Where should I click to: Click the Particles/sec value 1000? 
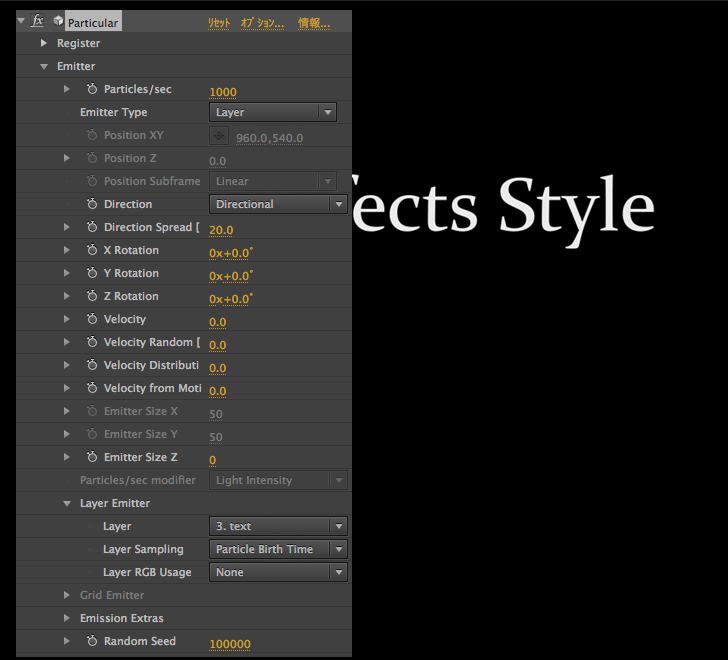[223, 92]
